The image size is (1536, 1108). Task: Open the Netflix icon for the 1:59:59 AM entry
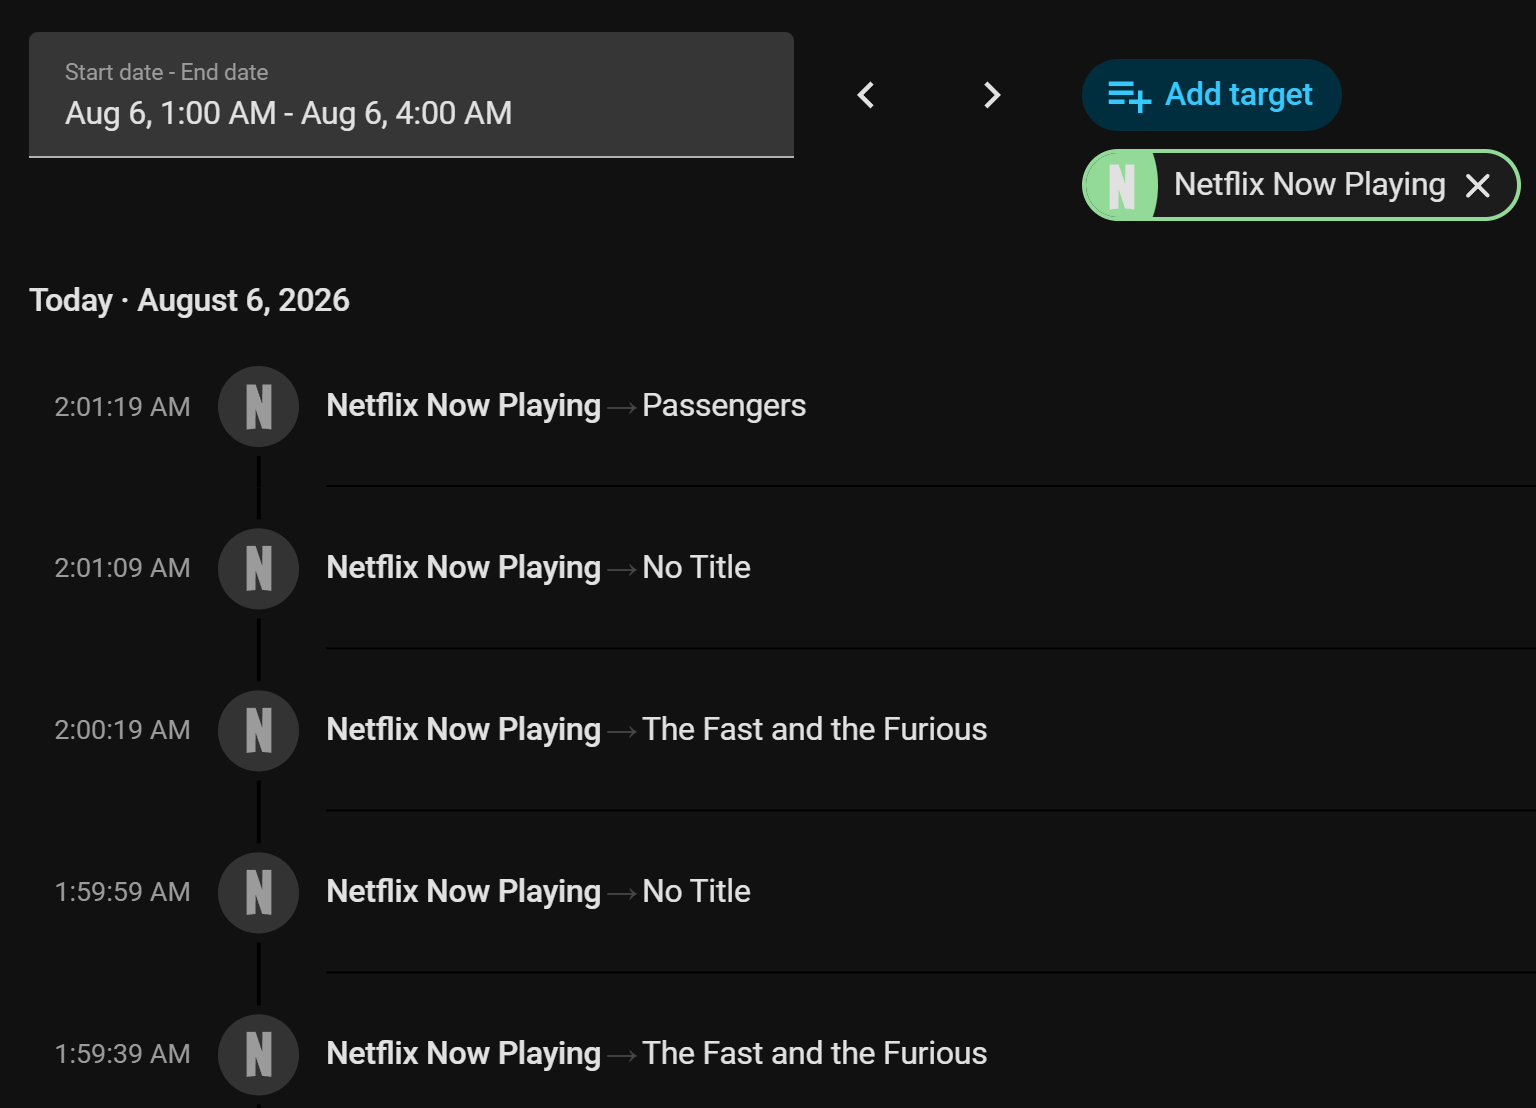[x=259, y=893]
